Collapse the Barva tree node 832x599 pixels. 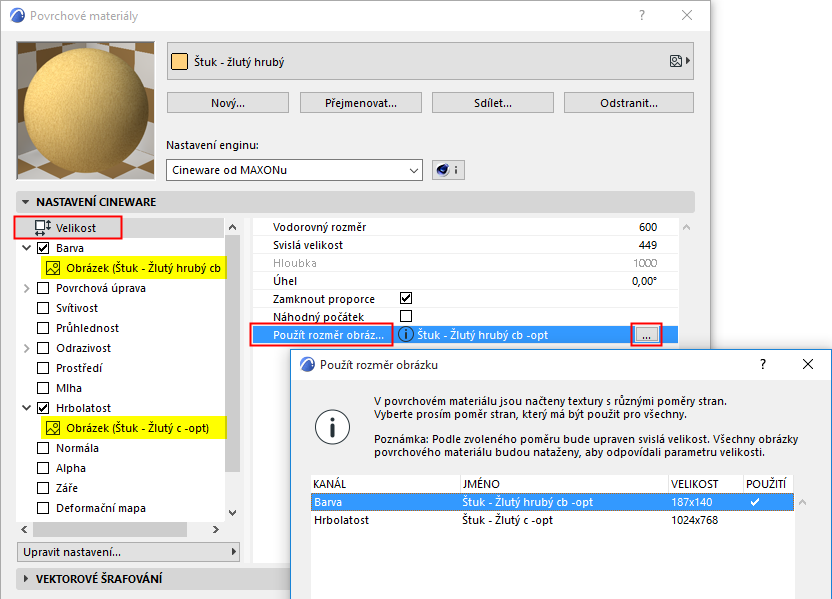[x=26, y=248]
